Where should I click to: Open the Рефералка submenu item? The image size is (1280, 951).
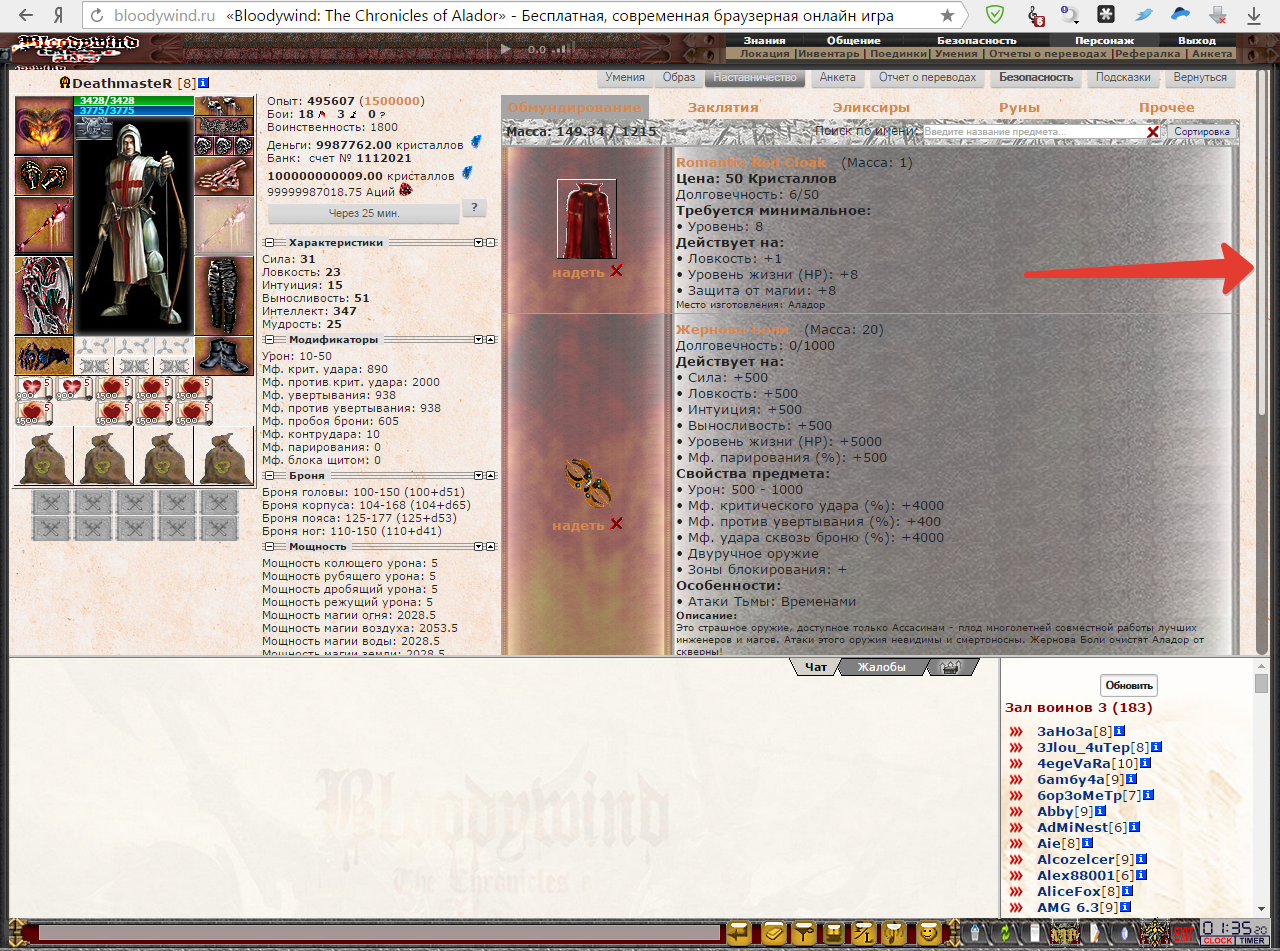tap(1148, 54)
